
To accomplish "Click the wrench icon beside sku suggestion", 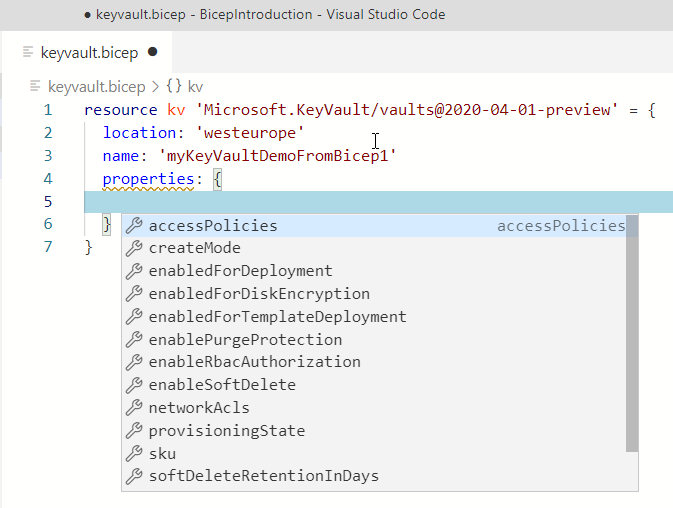I will (134, 455).
